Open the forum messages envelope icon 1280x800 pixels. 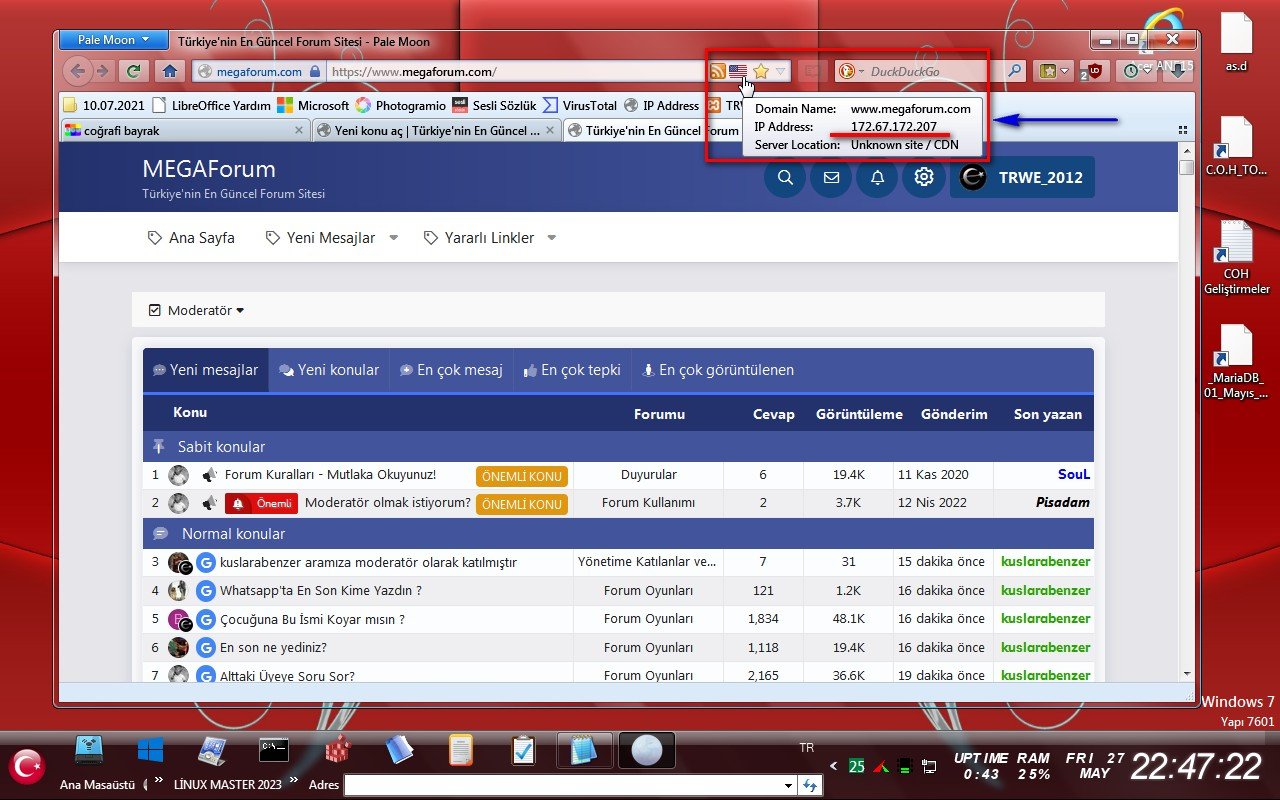point(831,177)
